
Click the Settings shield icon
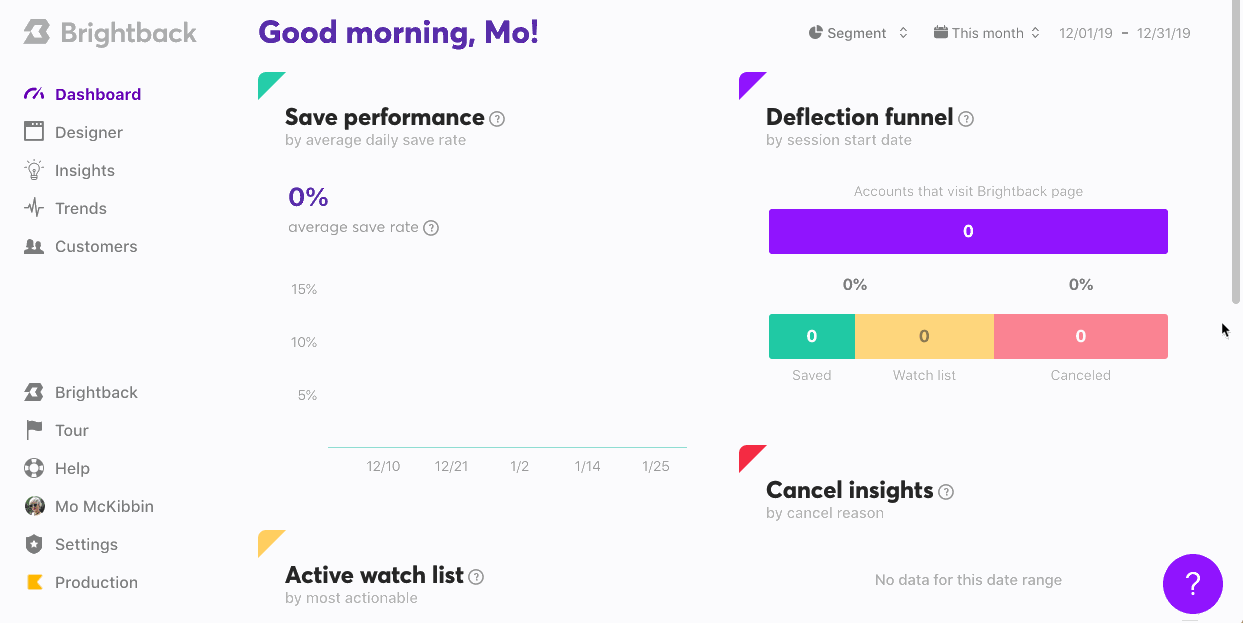point(34,544)
